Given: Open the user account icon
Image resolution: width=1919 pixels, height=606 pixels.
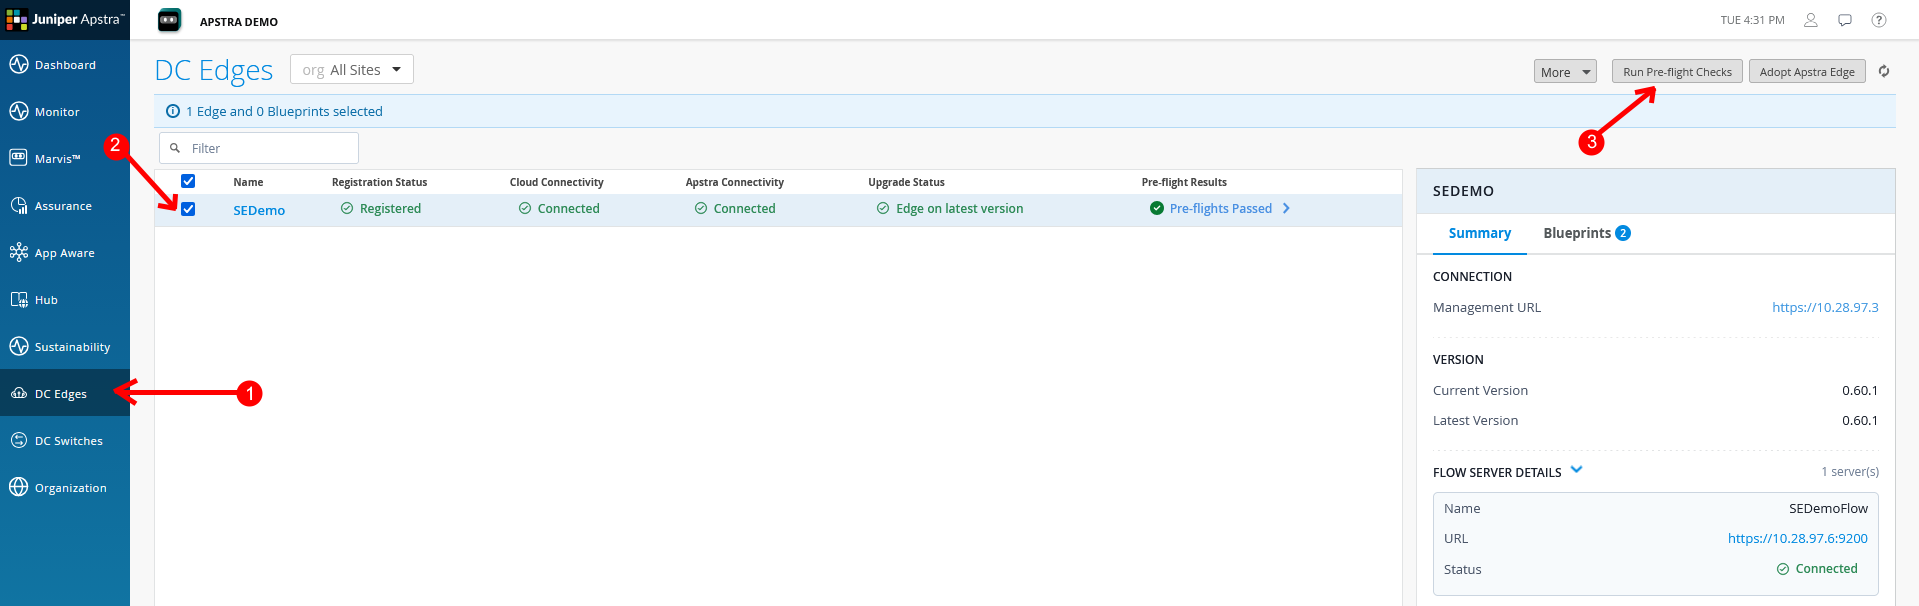Looking at the screenshot, I should click(x=1810, y=20).
